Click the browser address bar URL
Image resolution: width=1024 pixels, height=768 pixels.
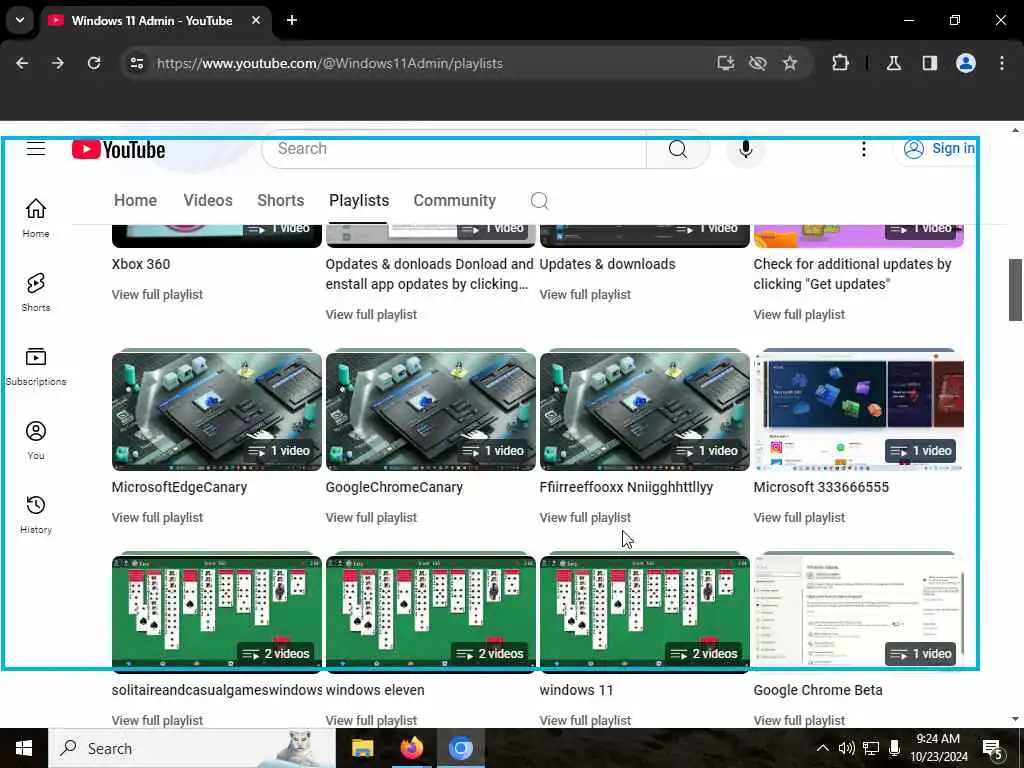330,63
